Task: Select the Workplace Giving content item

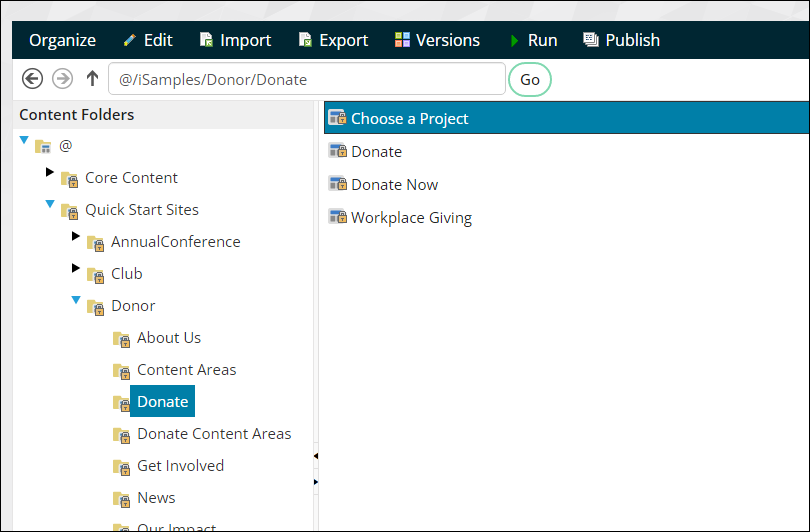Action: click(x=411, y=218)
